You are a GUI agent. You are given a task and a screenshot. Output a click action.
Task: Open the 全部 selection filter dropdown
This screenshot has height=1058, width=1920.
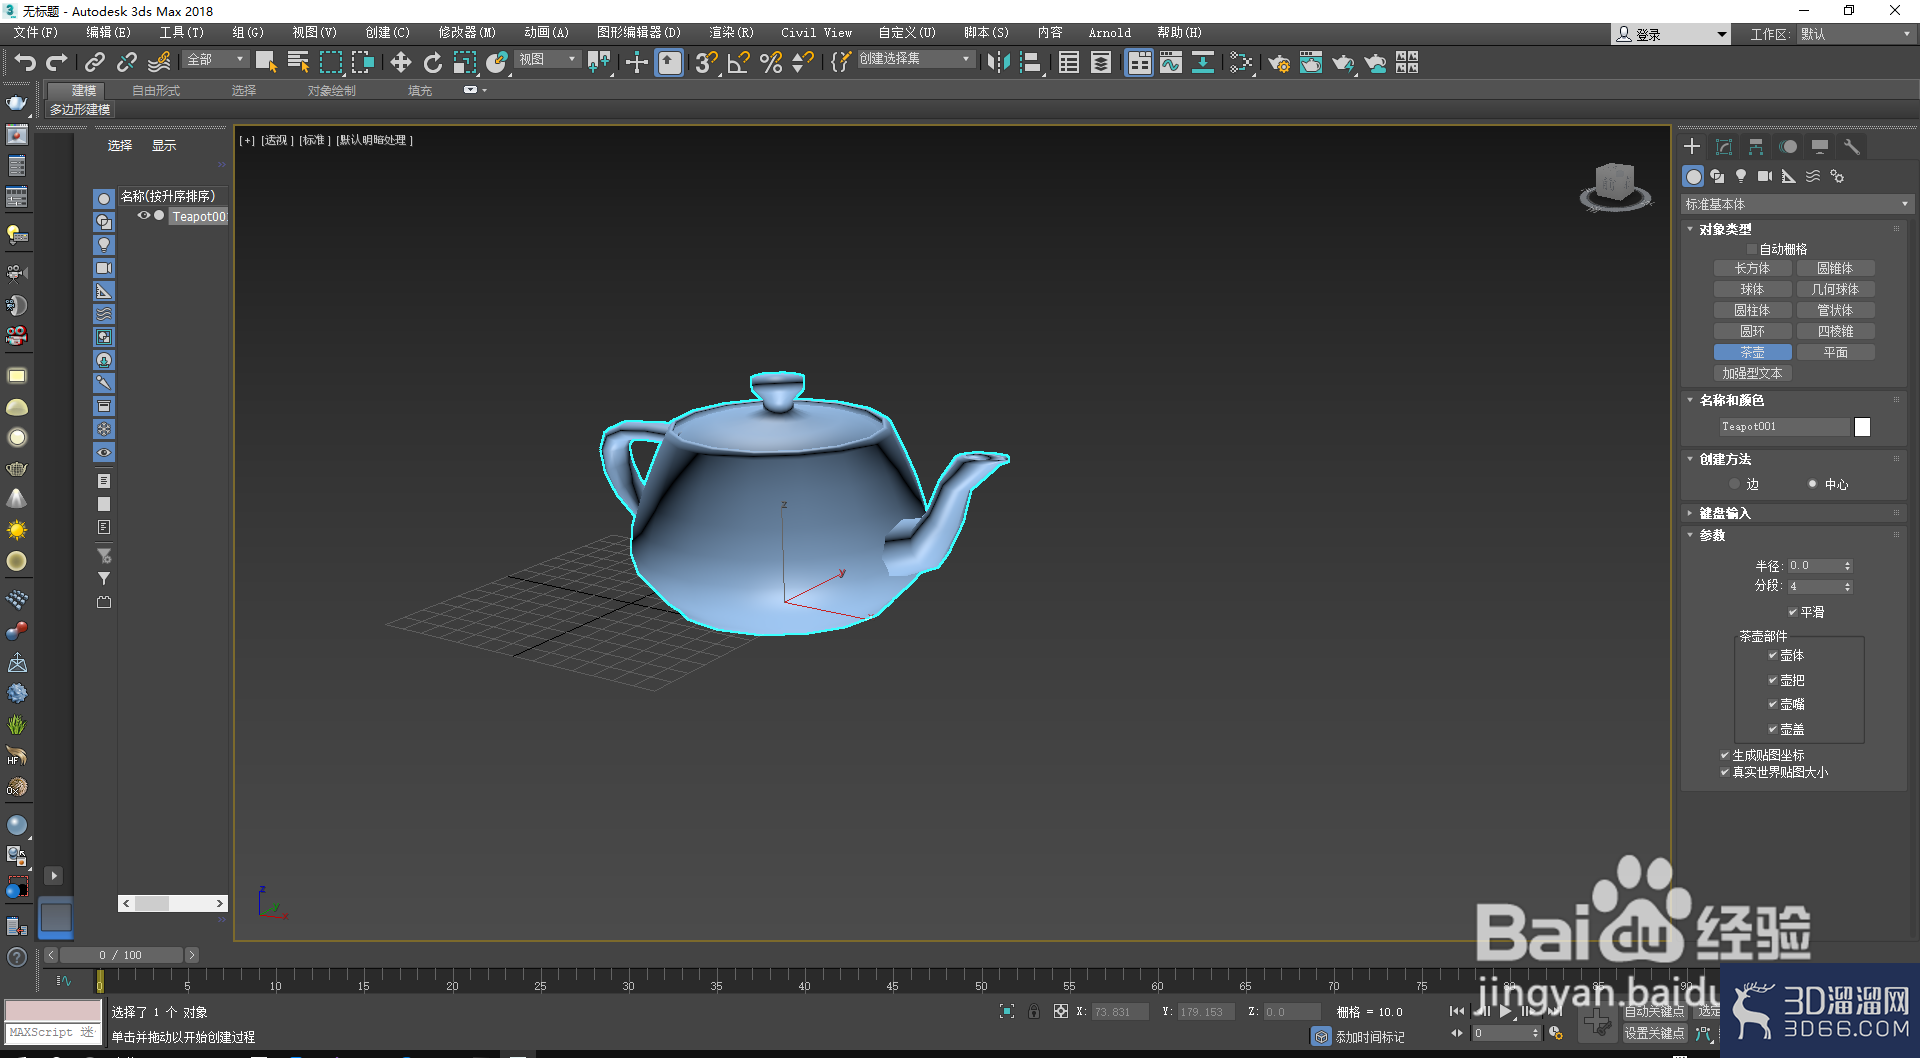[x=216, y=60]
